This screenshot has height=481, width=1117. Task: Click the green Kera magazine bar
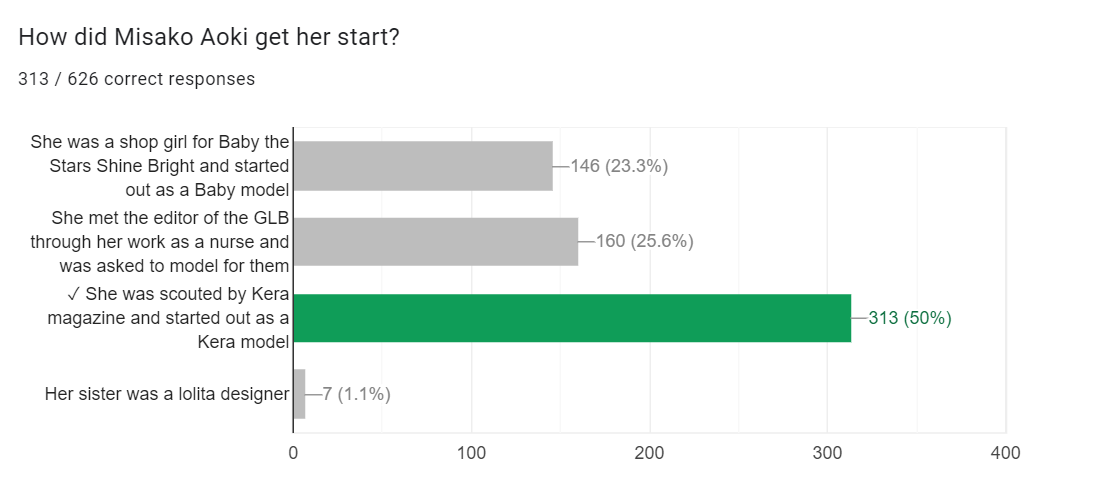(572, 318)
